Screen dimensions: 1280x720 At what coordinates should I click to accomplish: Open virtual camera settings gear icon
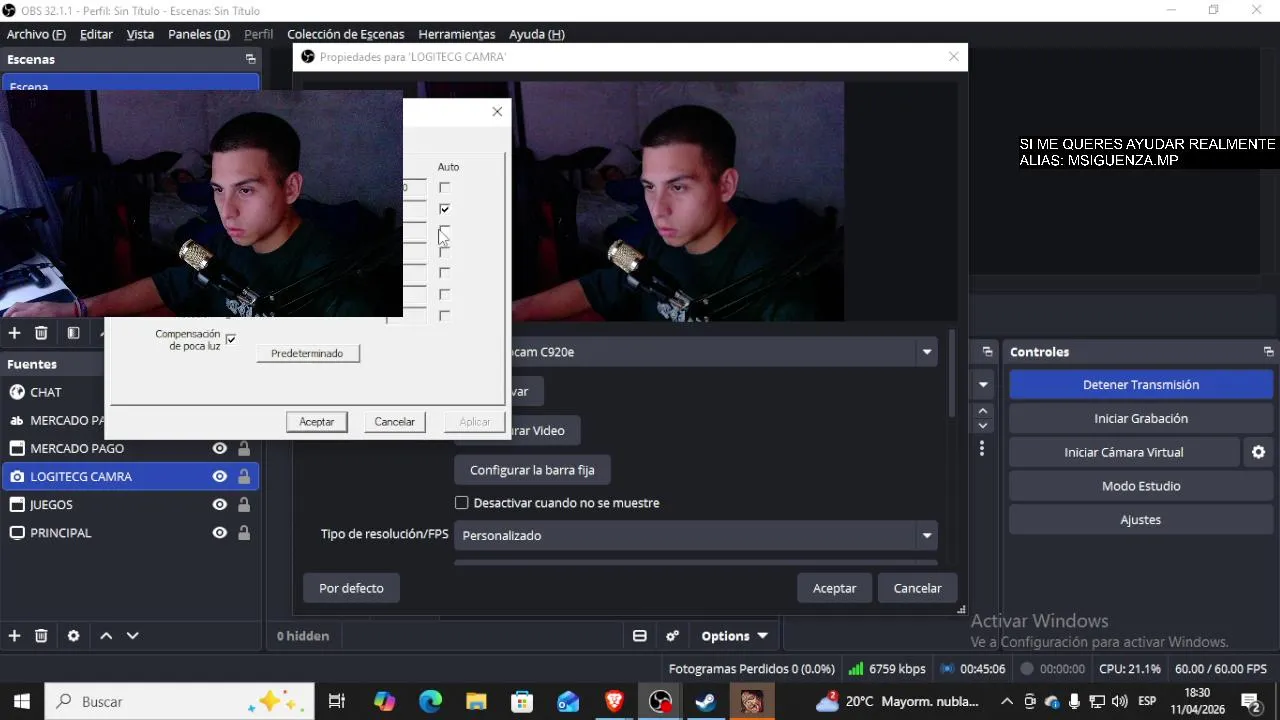pos(1258,452)
